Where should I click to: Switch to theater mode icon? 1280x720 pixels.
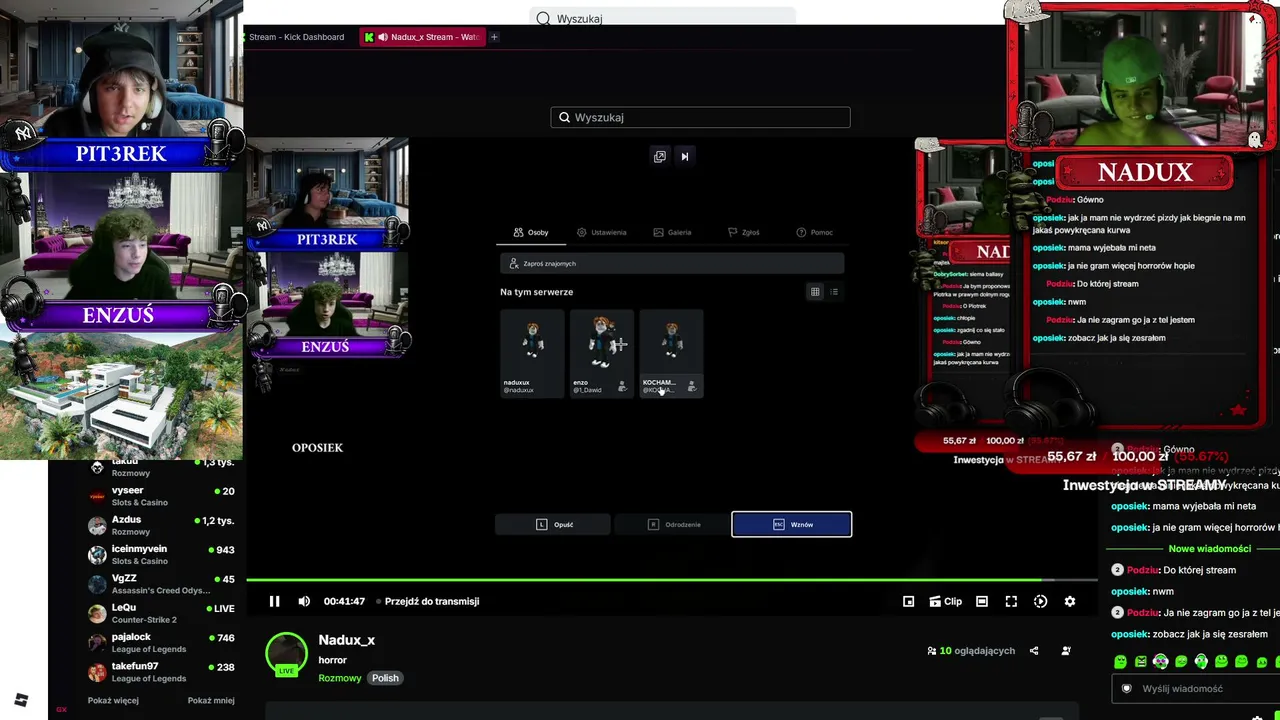(x=982, y=601)
